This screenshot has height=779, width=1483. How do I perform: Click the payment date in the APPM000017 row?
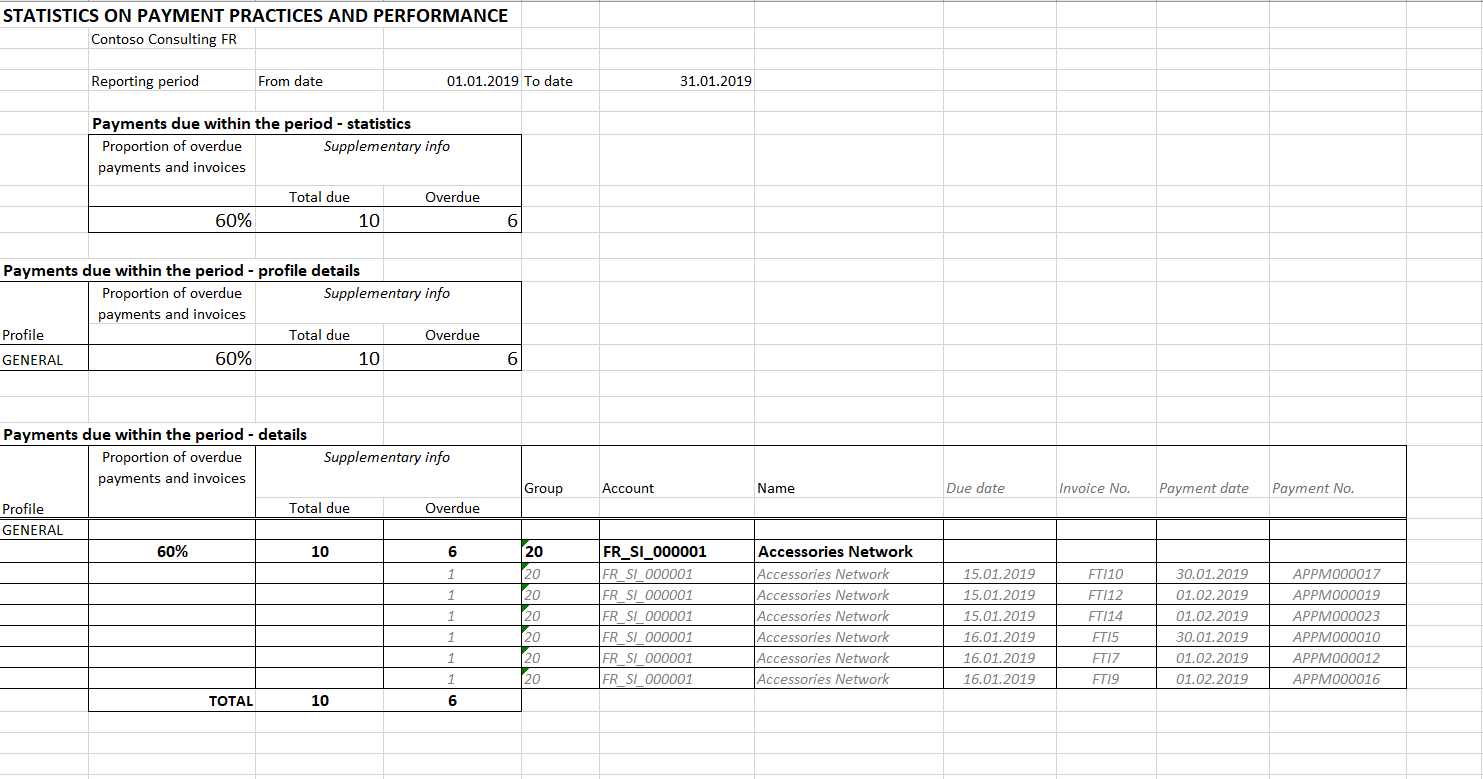1212,574
